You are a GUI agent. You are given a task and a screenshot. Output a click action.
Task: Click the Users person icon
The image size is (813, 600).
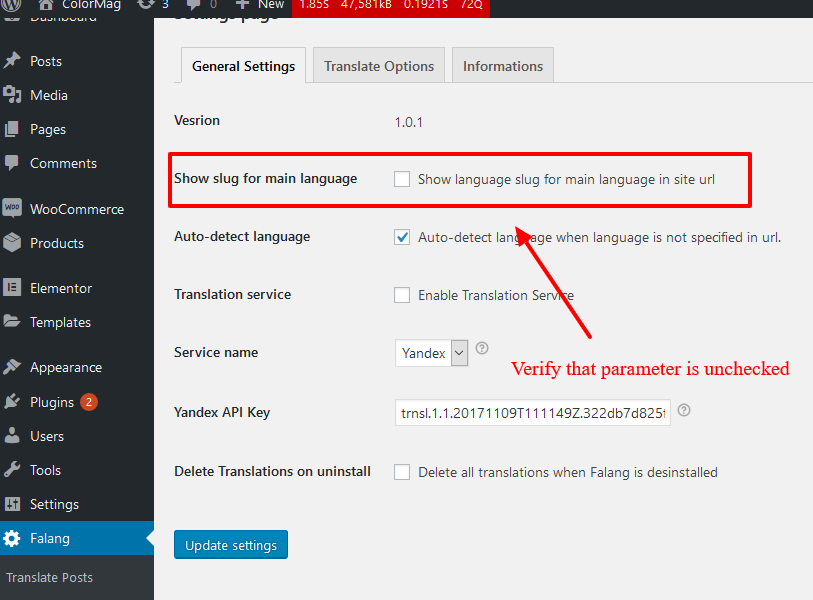pos(11,436)
